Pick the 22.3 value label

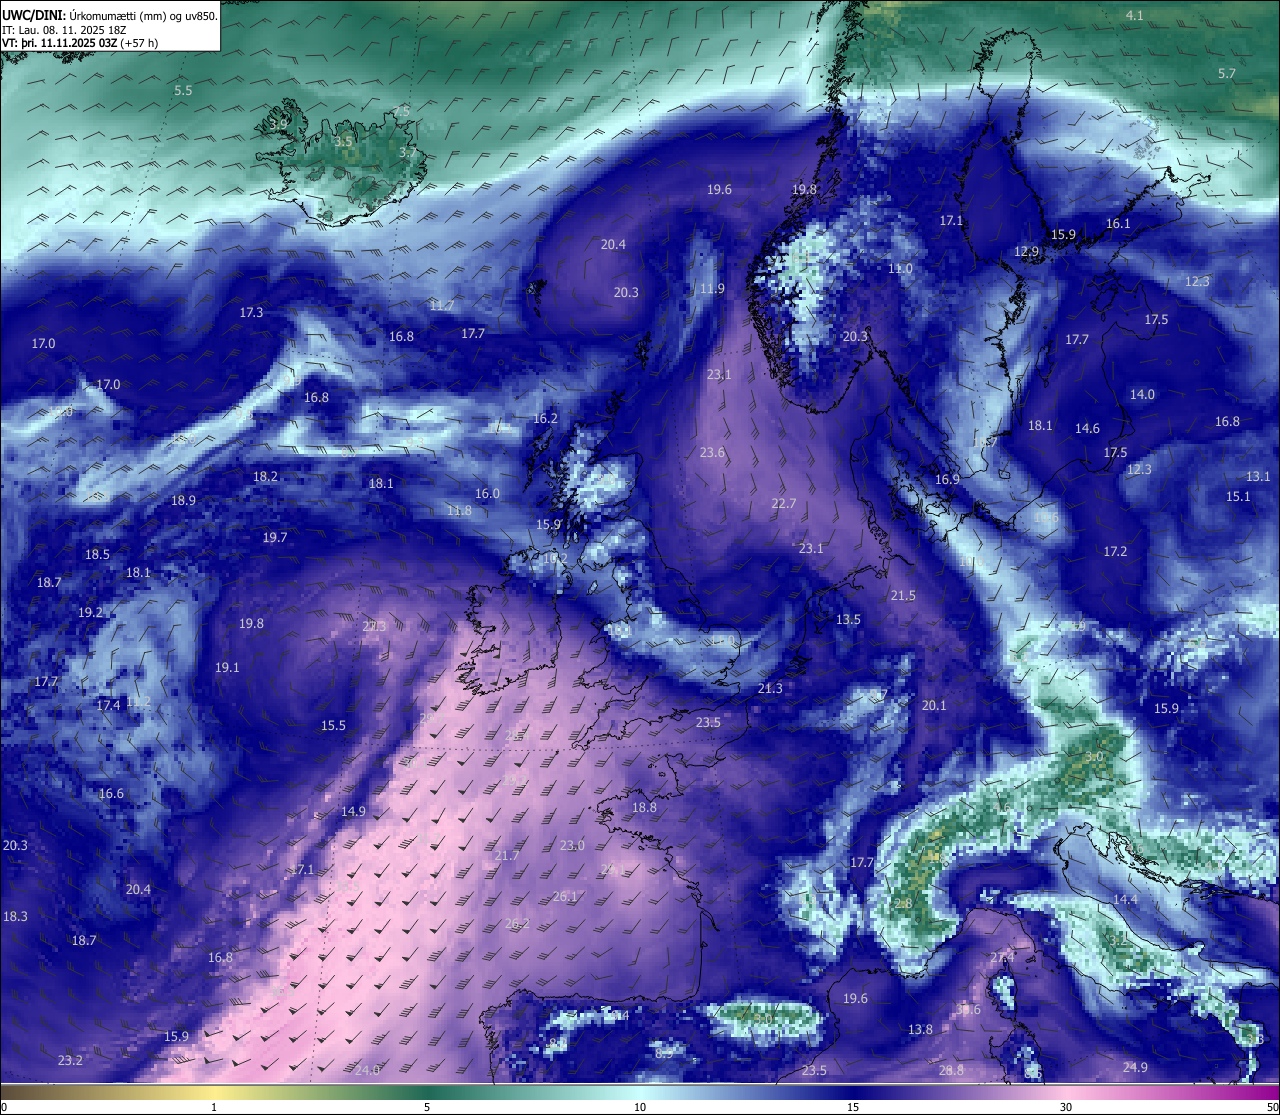pos(374,627)
